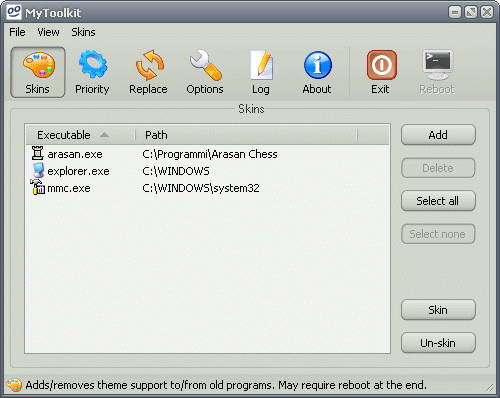Viewport: 500px width, 398px height.
Task: Click the MyToolkit title bar icon
Action: pos(14,12)
